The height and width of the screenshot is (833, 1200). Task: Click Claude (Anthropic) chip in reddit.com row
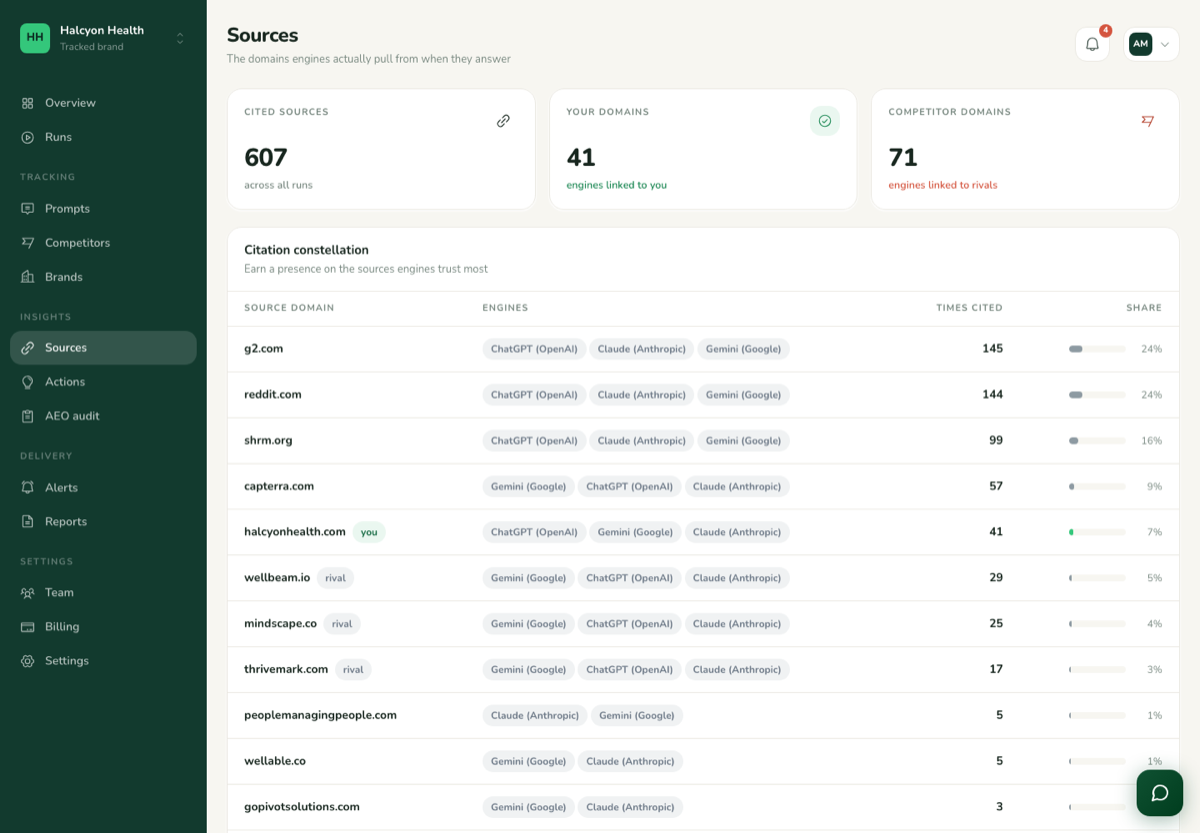pos(642,395)
